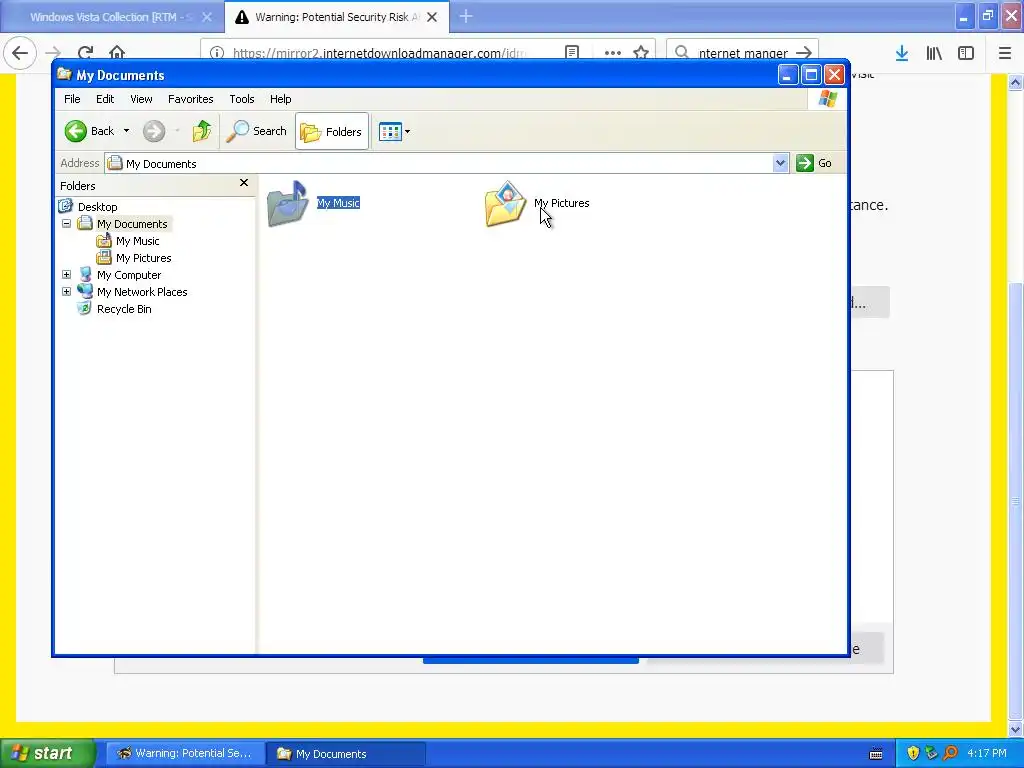Click the My Pictures folder label

tap(562, 203)
